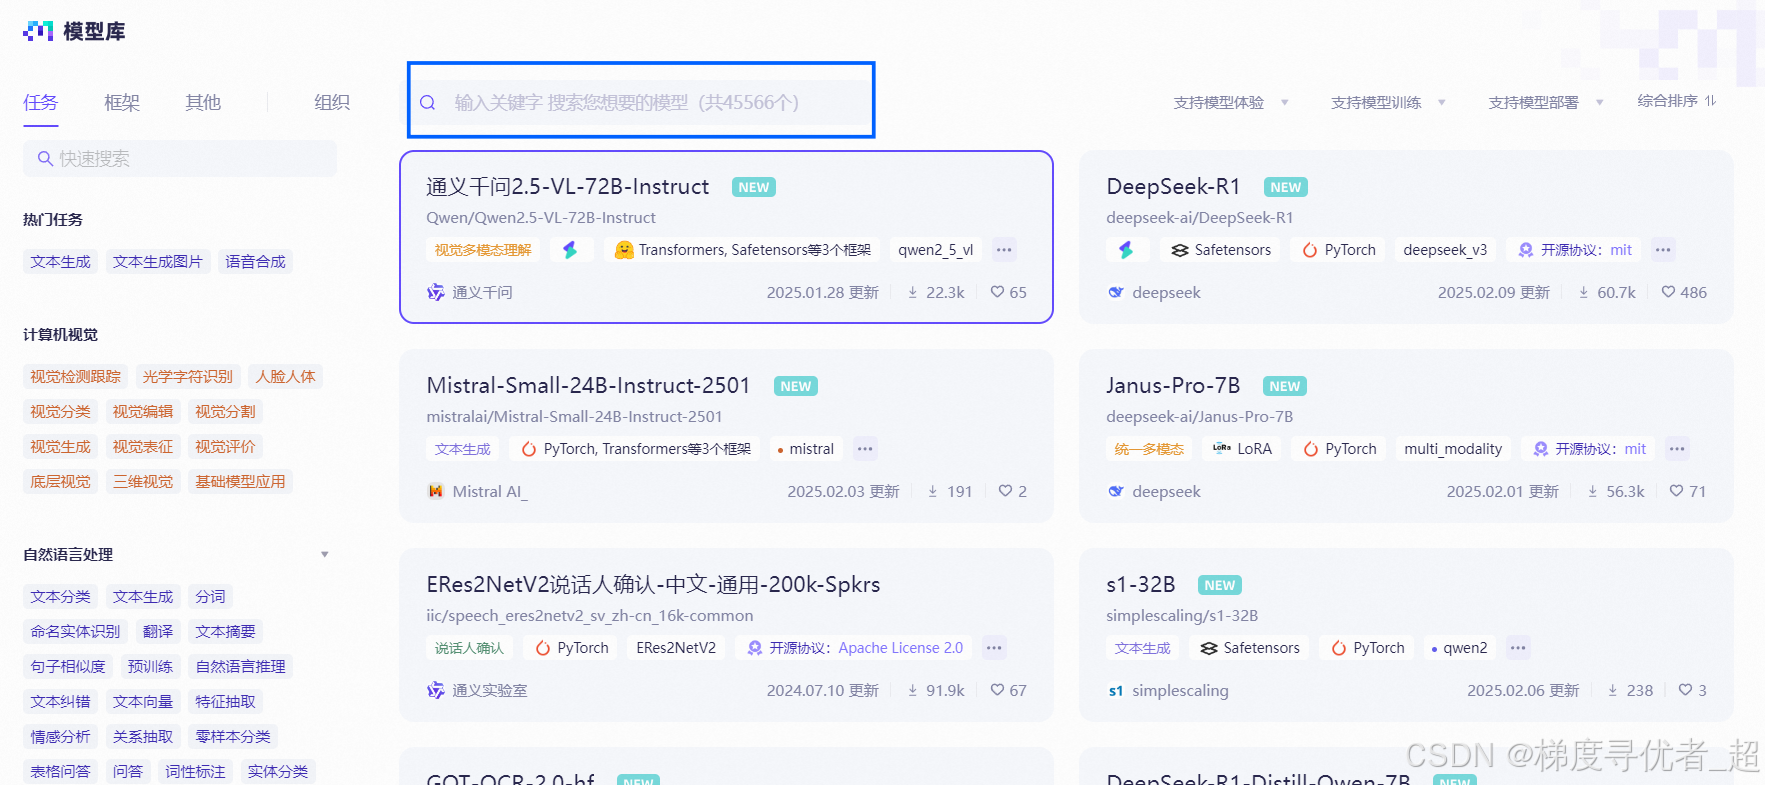The width and height of the screenshot is (1765, 785).
Task: Click the deepseek_v3 tag on the DeepSeek-R1 card
Action: click(x=1445, y=250)
